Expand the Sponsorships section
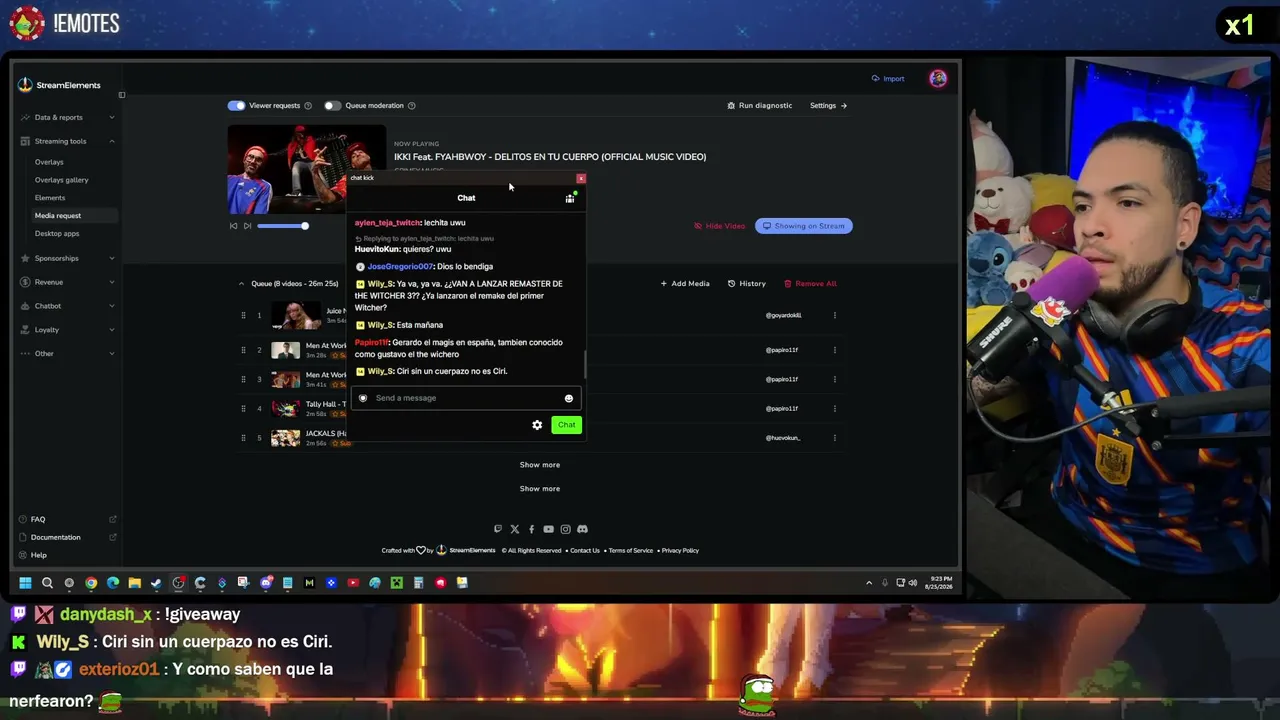The image size is (1280, 720). [x=67, y=259]
